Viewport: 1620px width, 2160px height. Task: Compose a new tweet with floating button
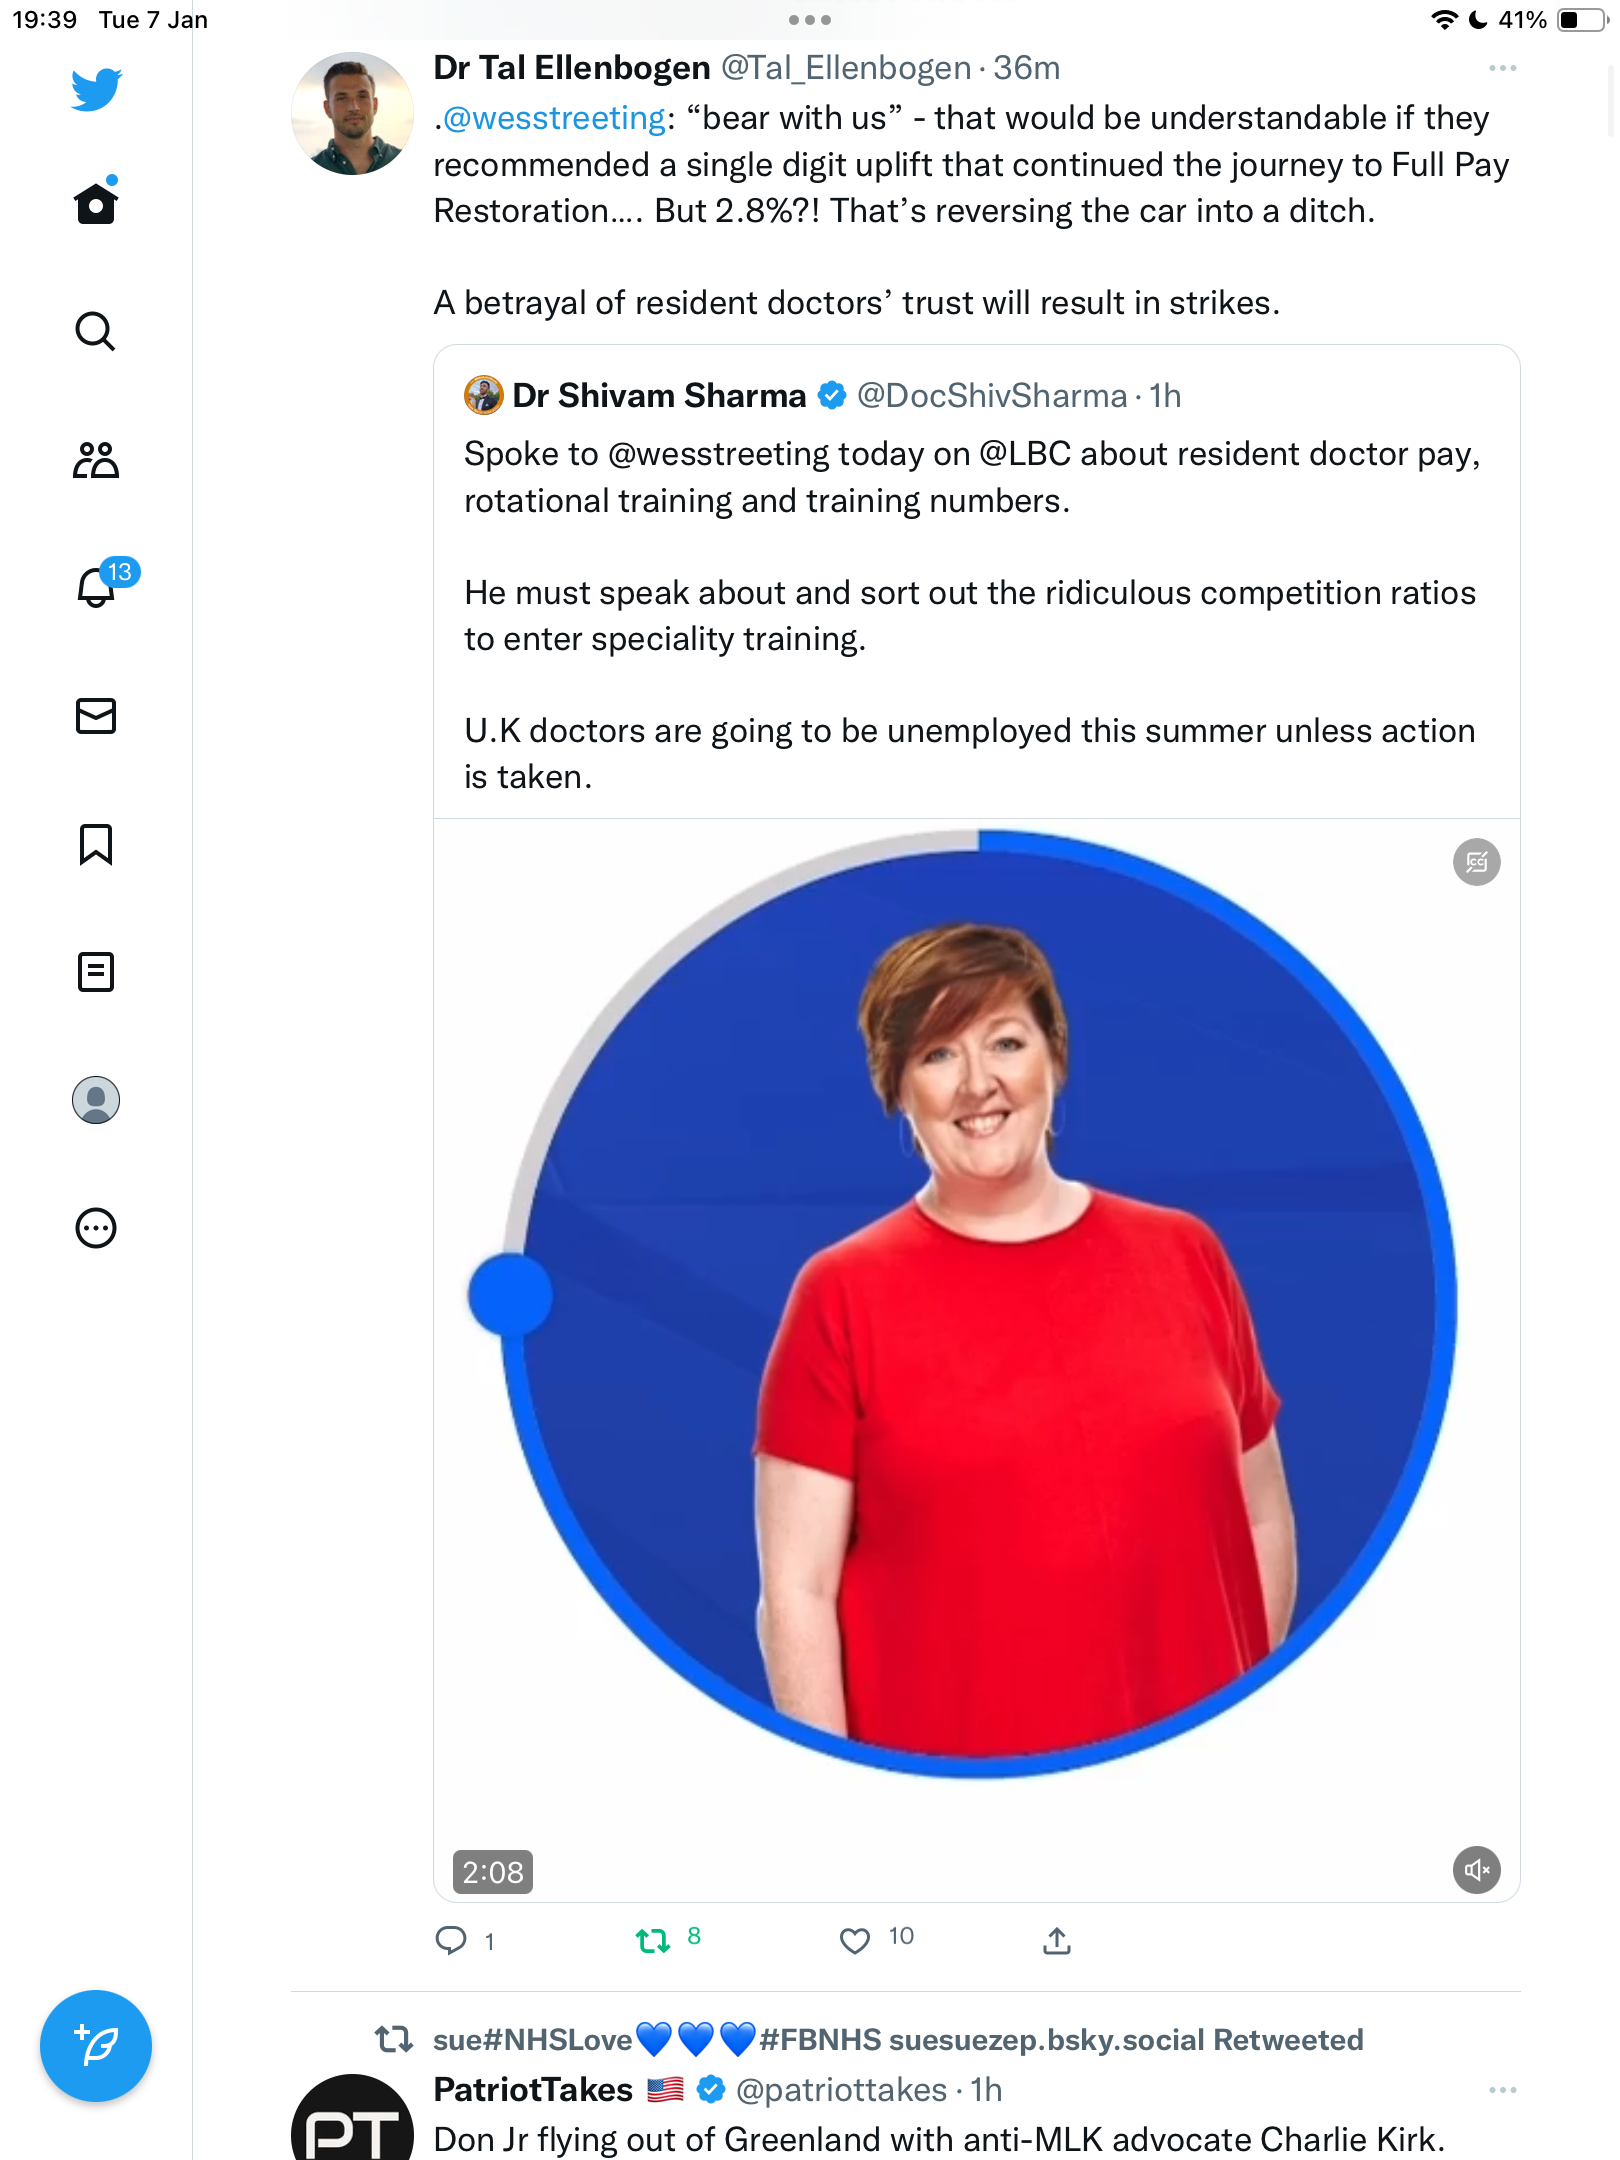click(x=96, y=2046)
